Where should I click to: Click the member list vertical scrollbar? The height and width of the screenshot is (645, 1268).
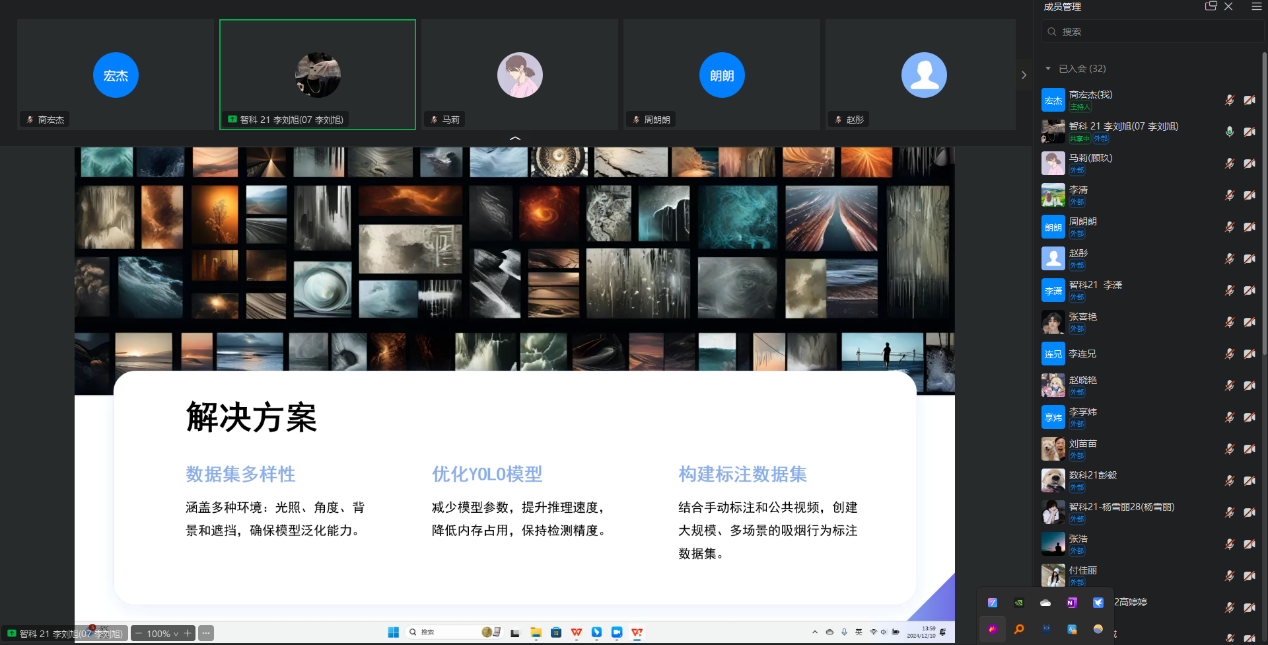coord(1264,200)
